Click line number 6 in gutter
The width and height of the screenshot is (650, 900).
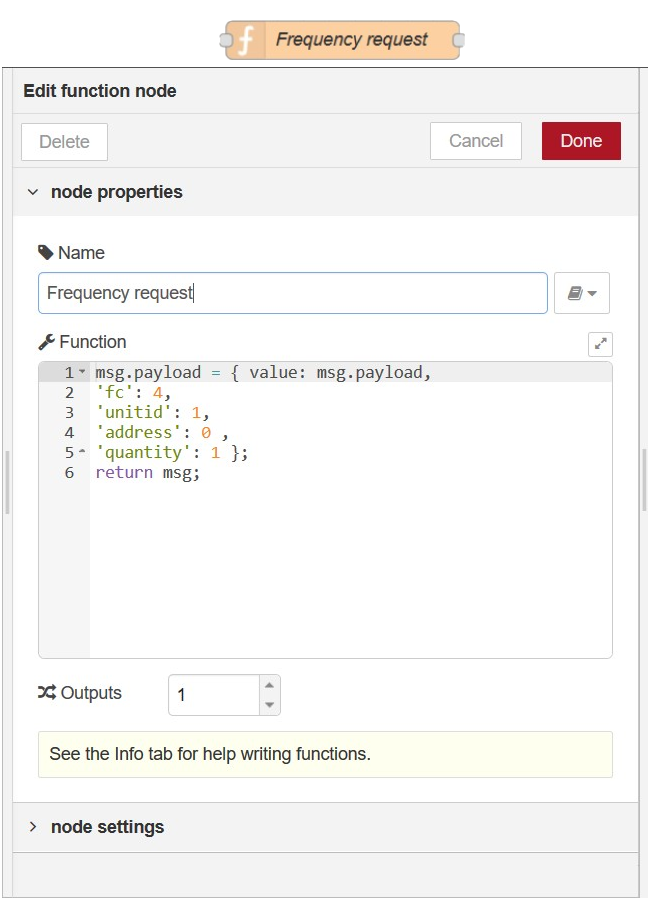coord(69,472)
